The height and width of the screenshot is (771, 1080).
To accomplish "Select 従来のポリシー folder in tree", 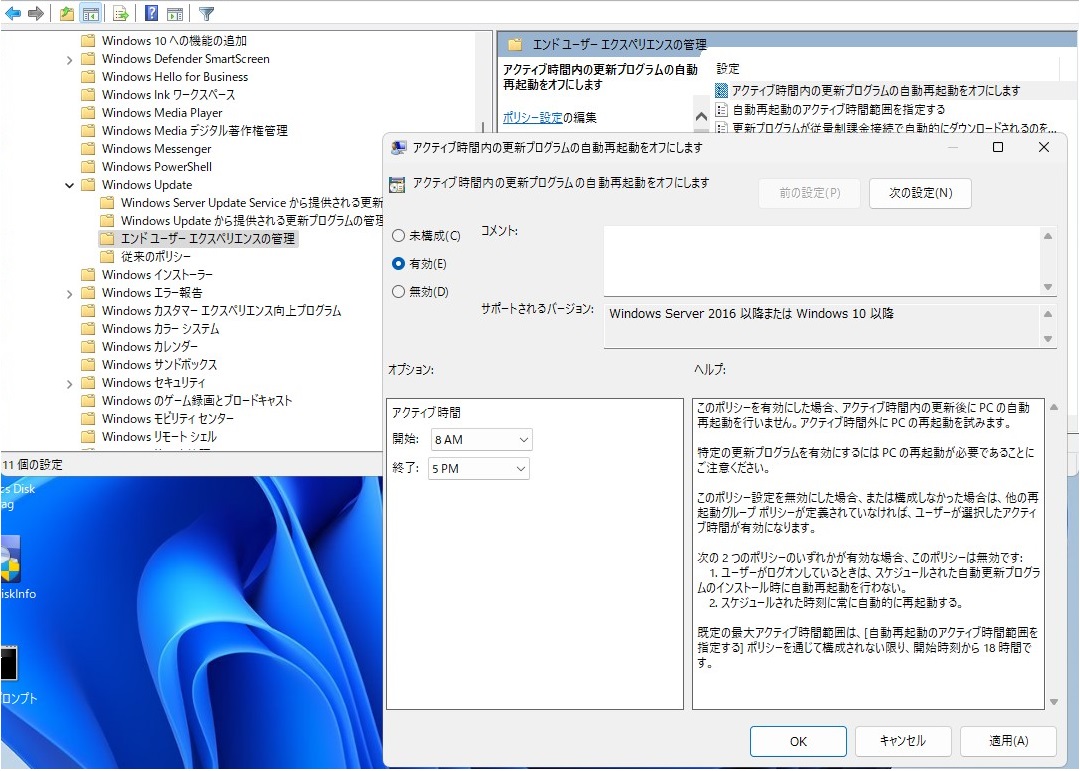I will point(155,257).
